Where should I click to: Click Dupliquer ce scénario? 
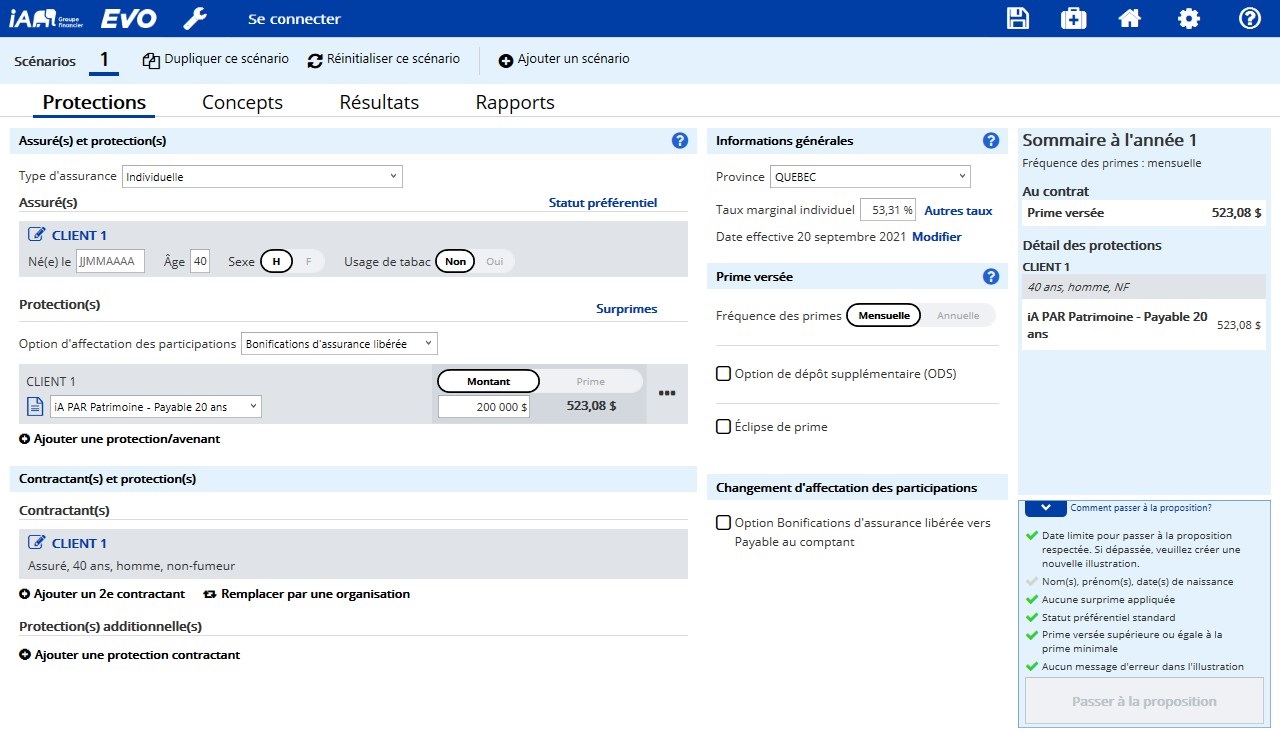[215, 60]
